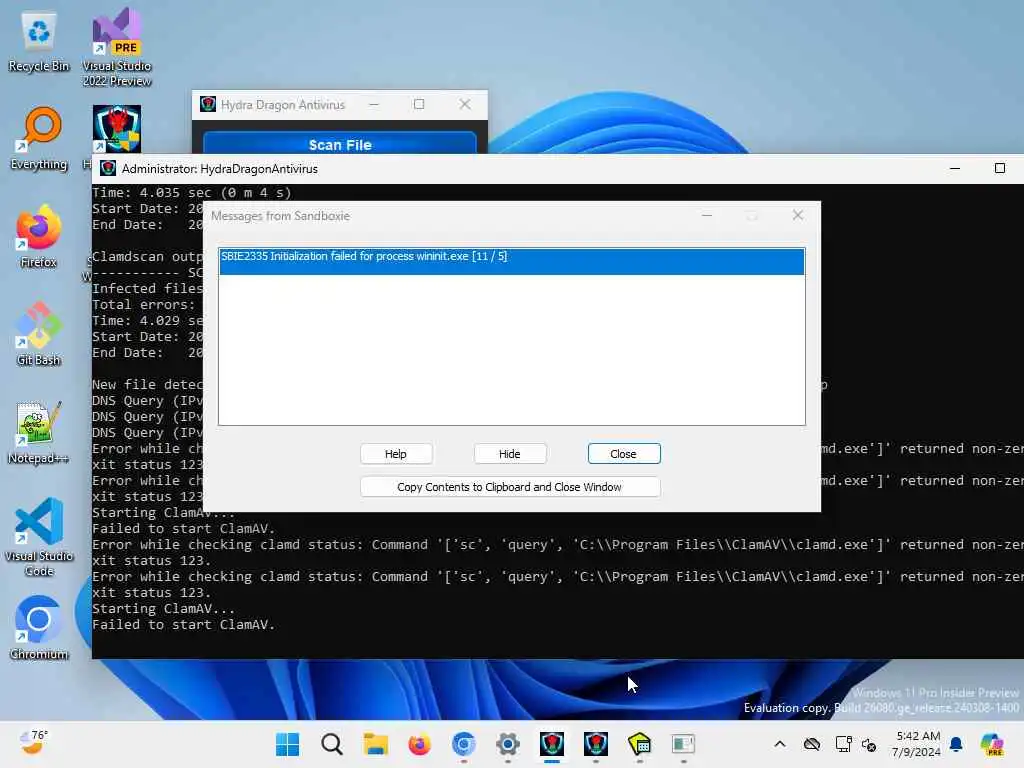Expand the hidden tray icons chevron
Image resolution: width=1024 pixels, height=768 pixels.
tap(780, 744)
